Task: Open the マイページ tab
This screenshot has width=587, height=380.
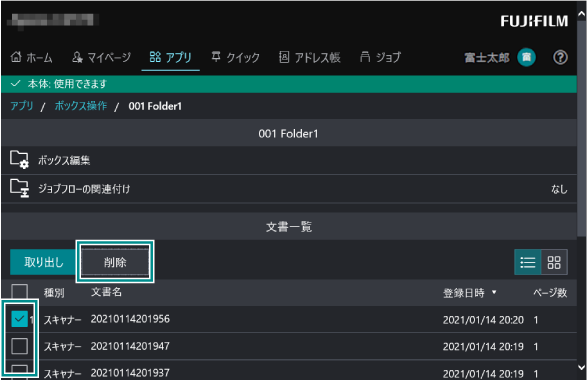Action: pos(101,57)
